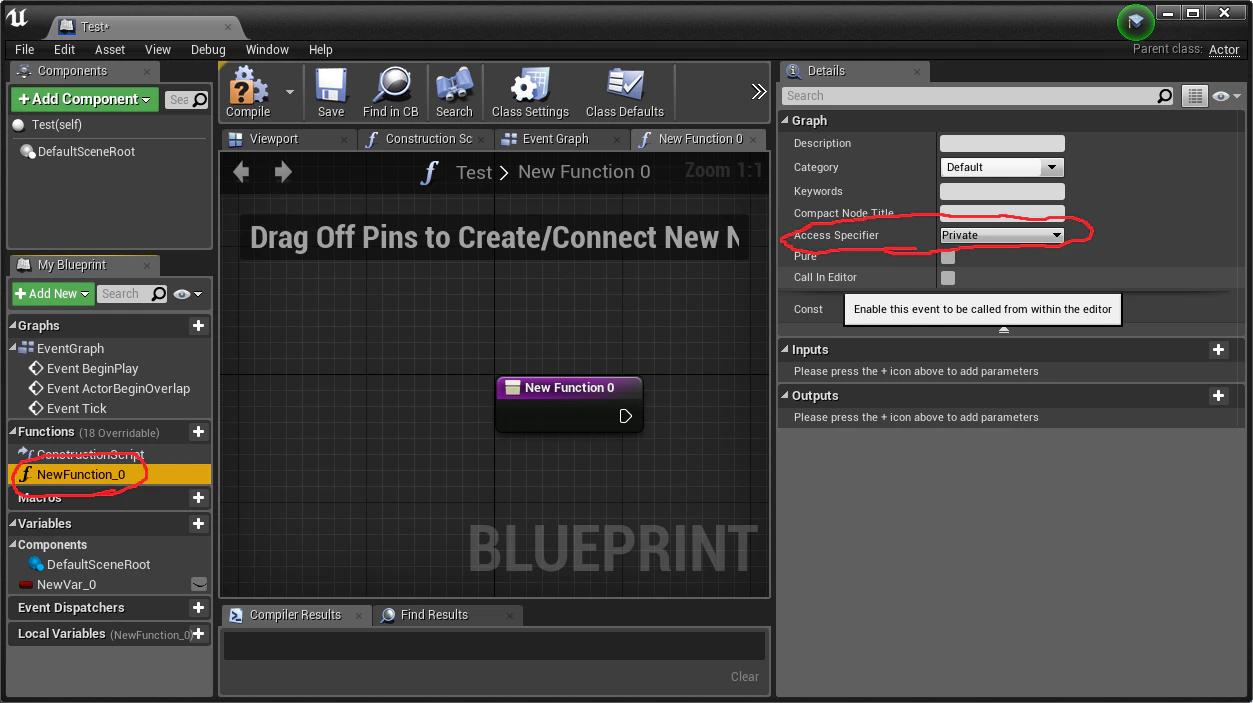The image size is (1253, 703).
Task: Enable the Call In Editor checkbox
Action: [x=948, y=278]
